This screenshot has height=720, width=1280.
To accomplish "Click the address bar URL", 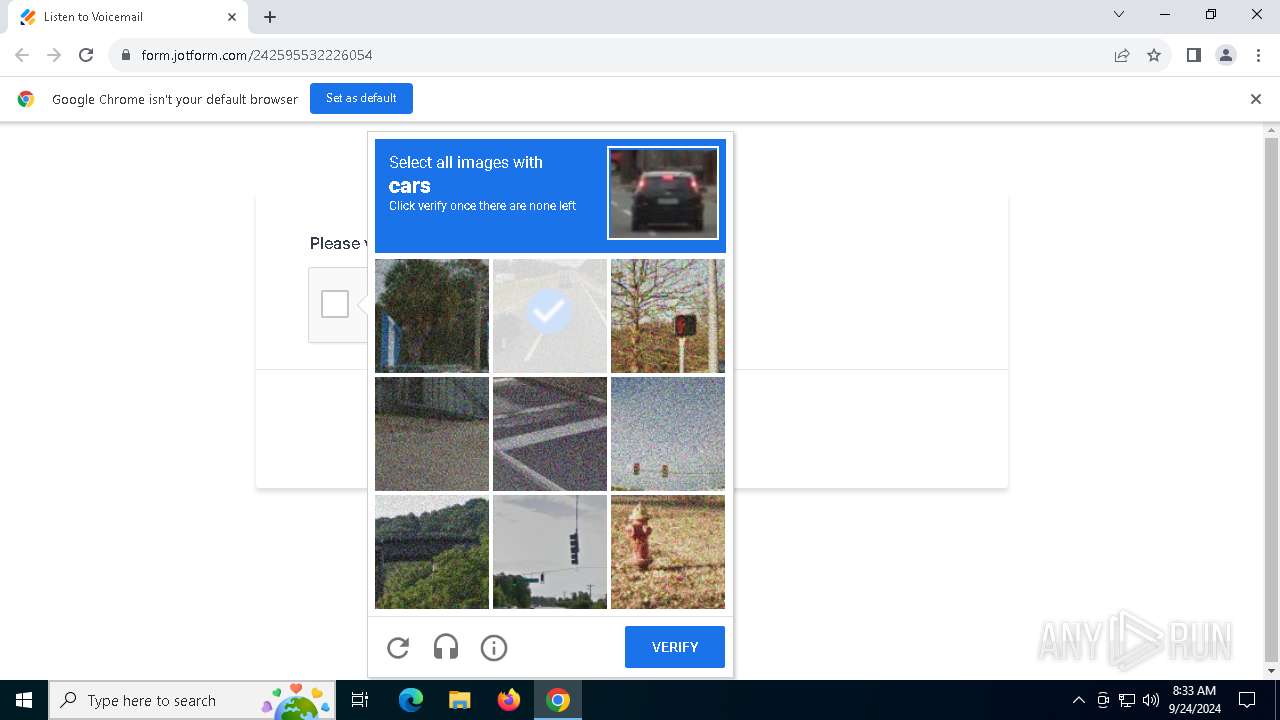I will (x=257, y=55).
